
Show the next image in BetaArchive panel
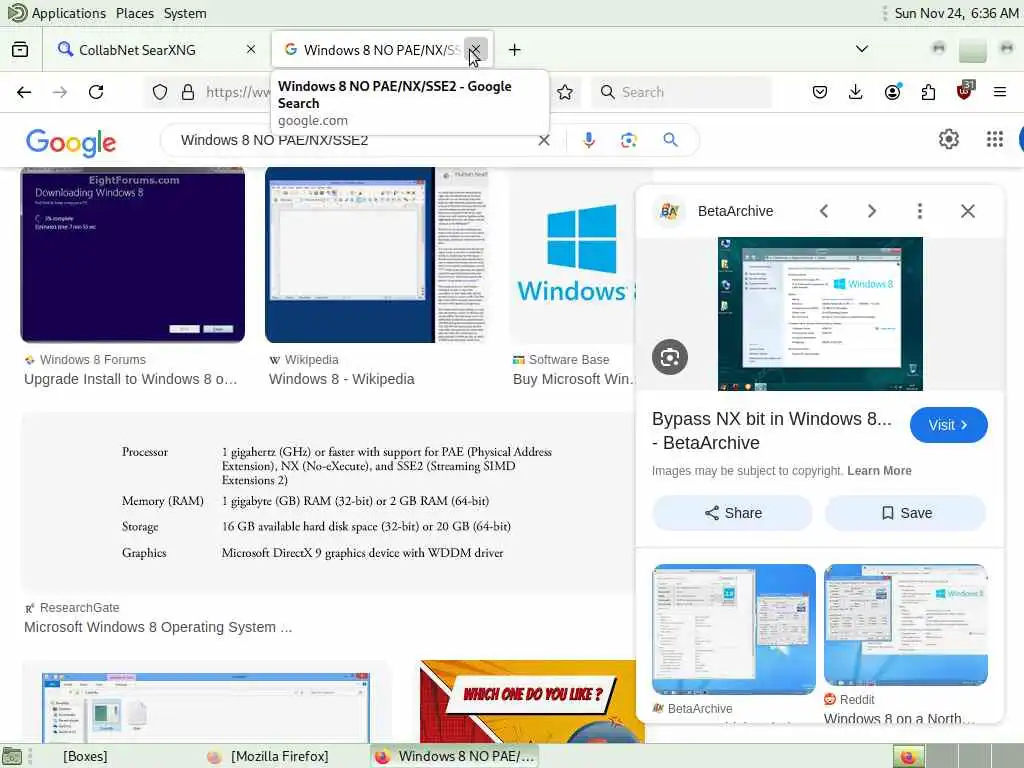click(x=871, y=211)
